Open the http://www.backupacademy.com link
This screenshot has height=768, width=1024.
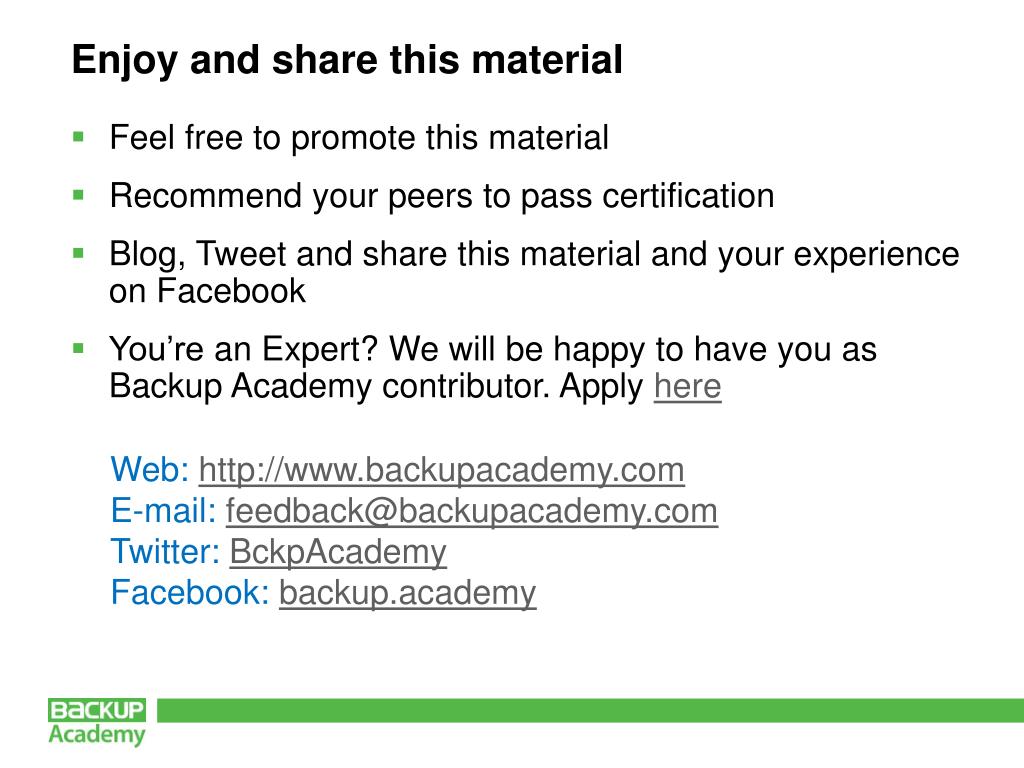click(441, 470)
